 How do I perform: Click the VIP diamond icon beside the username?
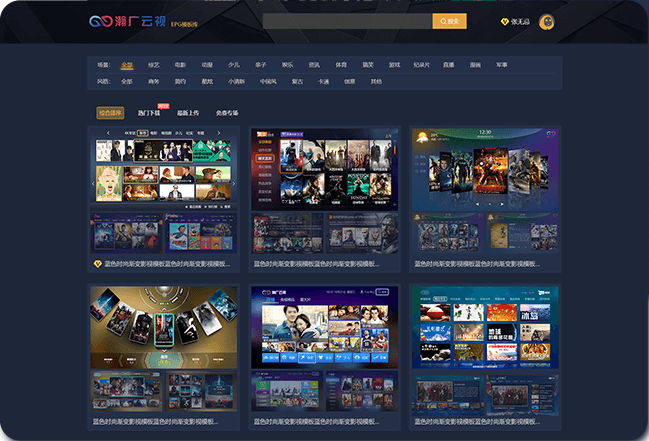pos(505,22)
